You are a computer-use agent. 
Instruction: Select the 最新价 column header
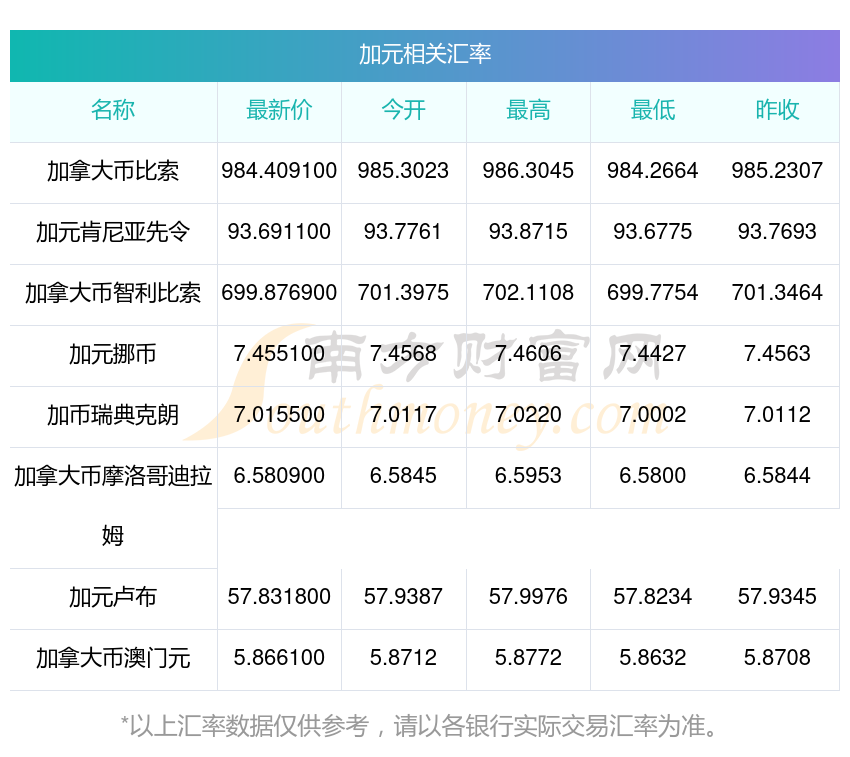[x=279, y=110]
